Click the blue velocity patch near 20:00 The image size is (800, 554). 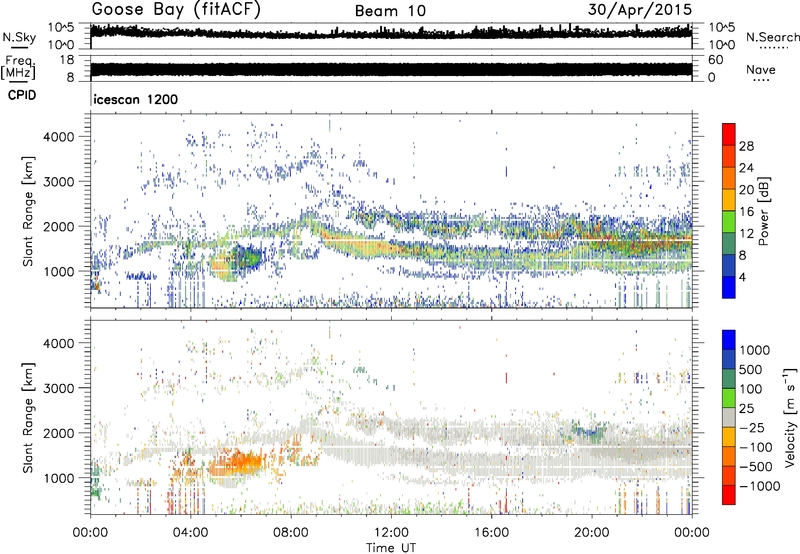coord(587,432)
